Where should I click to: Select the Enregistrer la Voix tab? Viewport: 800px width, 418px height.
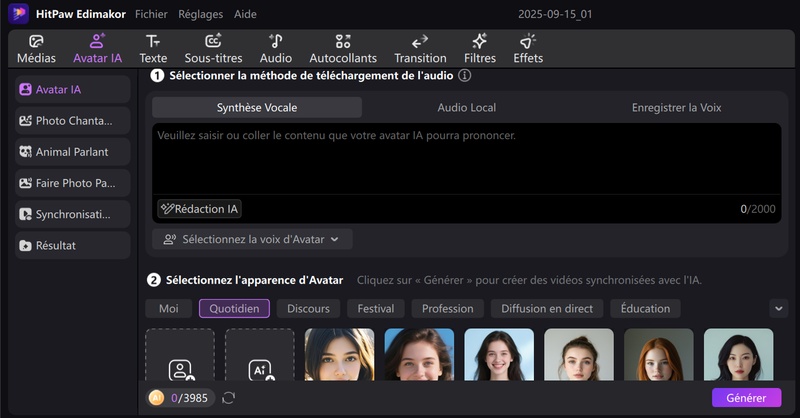click(x=676, y=108)
